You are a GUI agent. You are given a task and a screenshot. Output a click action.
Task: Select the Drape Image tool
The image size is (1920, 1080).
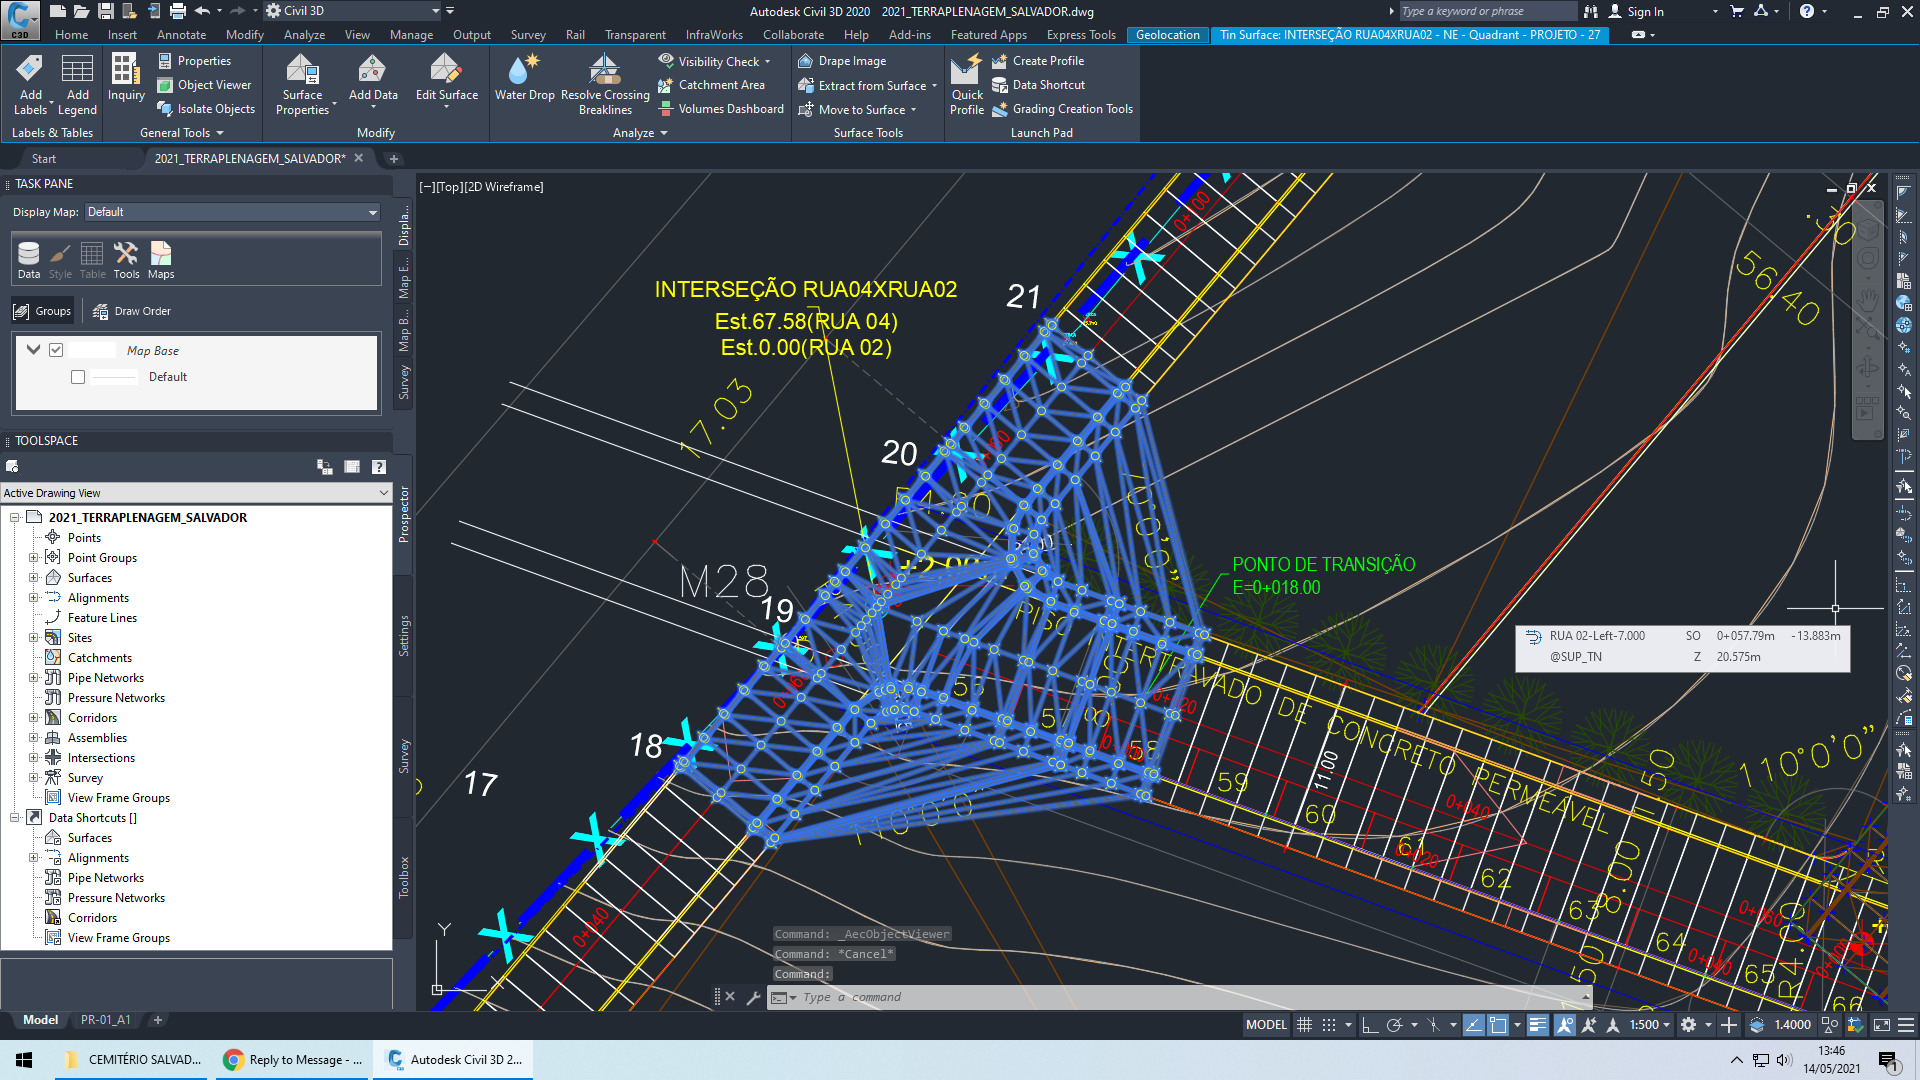(842, 61)
